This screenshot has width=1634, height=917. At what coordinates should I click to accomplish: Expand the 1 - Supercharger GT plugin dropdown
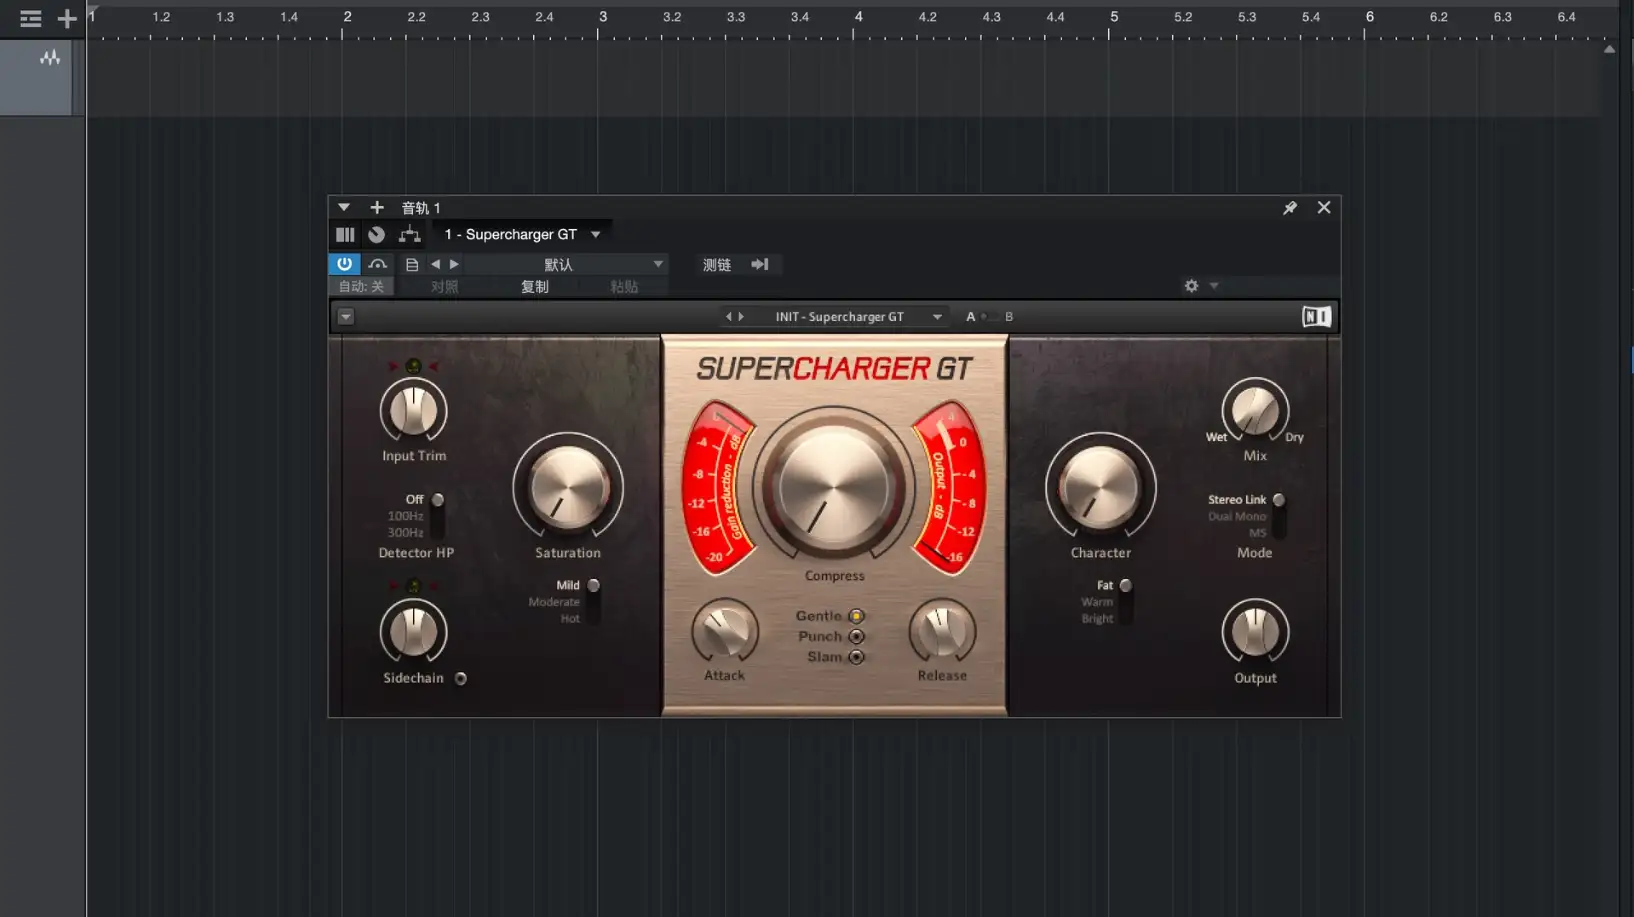(x=596, y=234)
